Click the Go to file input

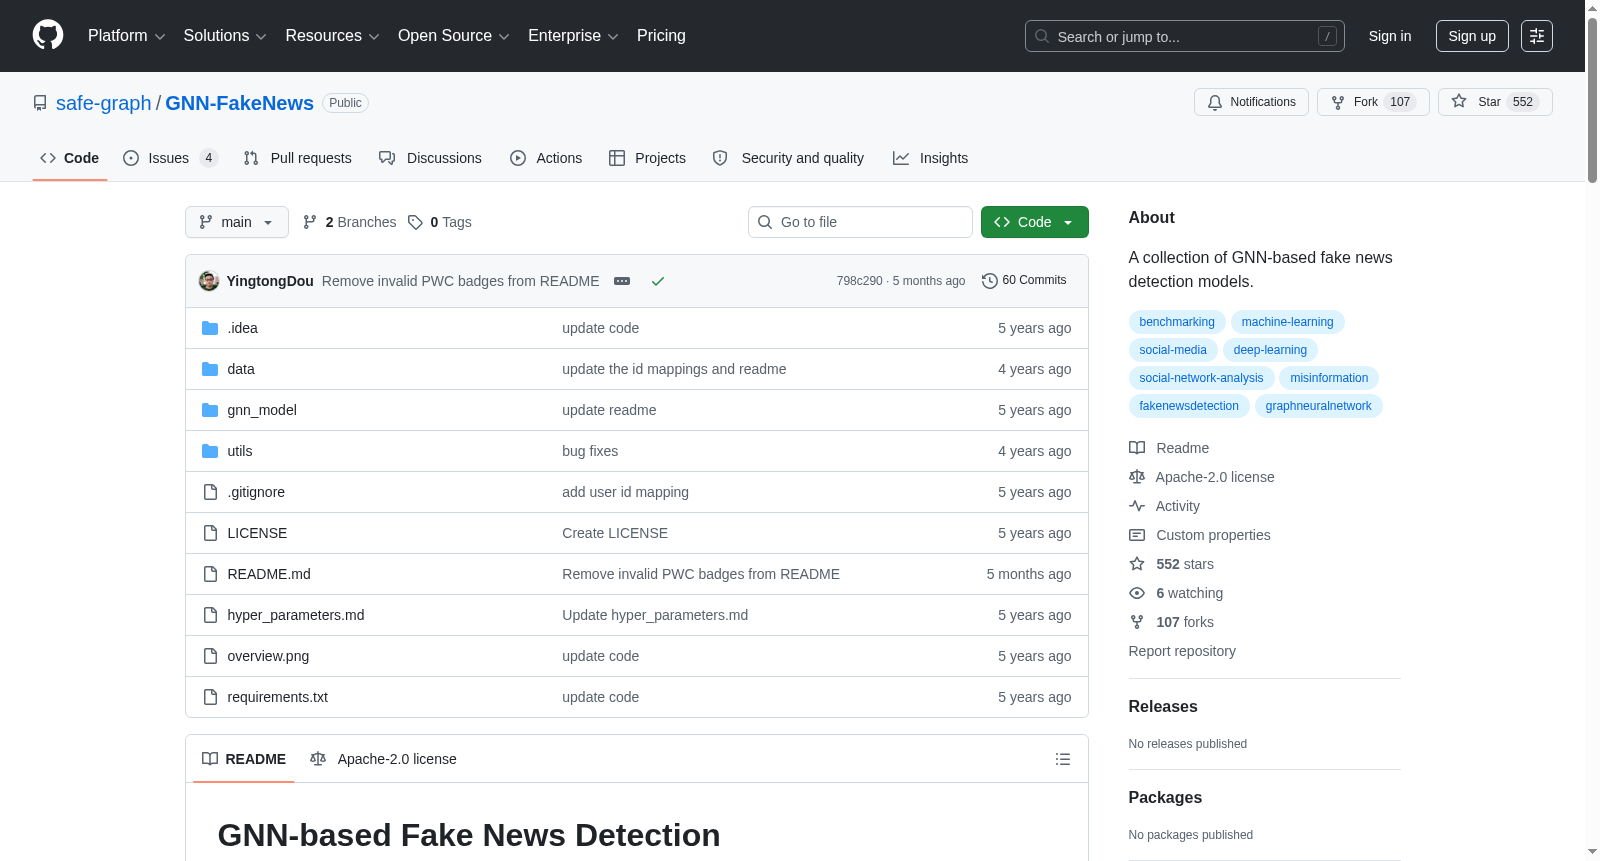860,222
